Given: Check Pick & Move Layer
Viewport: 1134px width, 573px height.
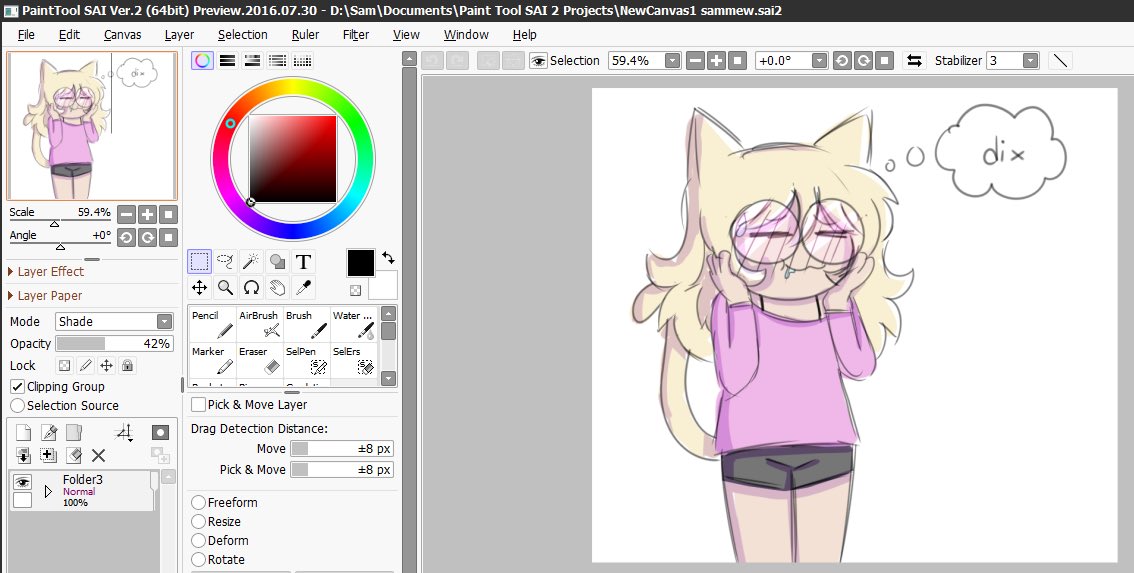Looking at the screenshot, I should coord(198,404).
